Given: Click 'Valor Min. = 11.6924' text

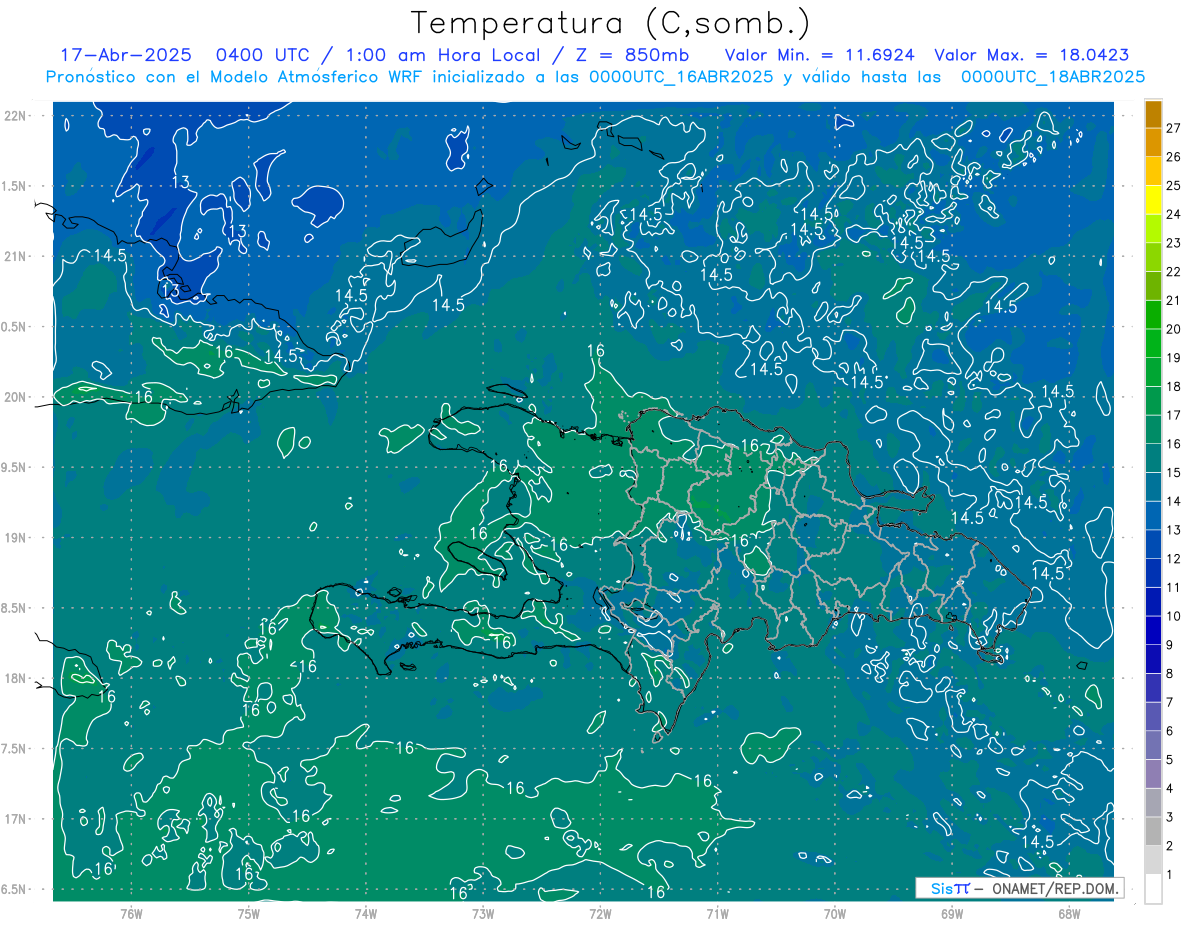Looking at the screenshot, I should tap(819, 55).
